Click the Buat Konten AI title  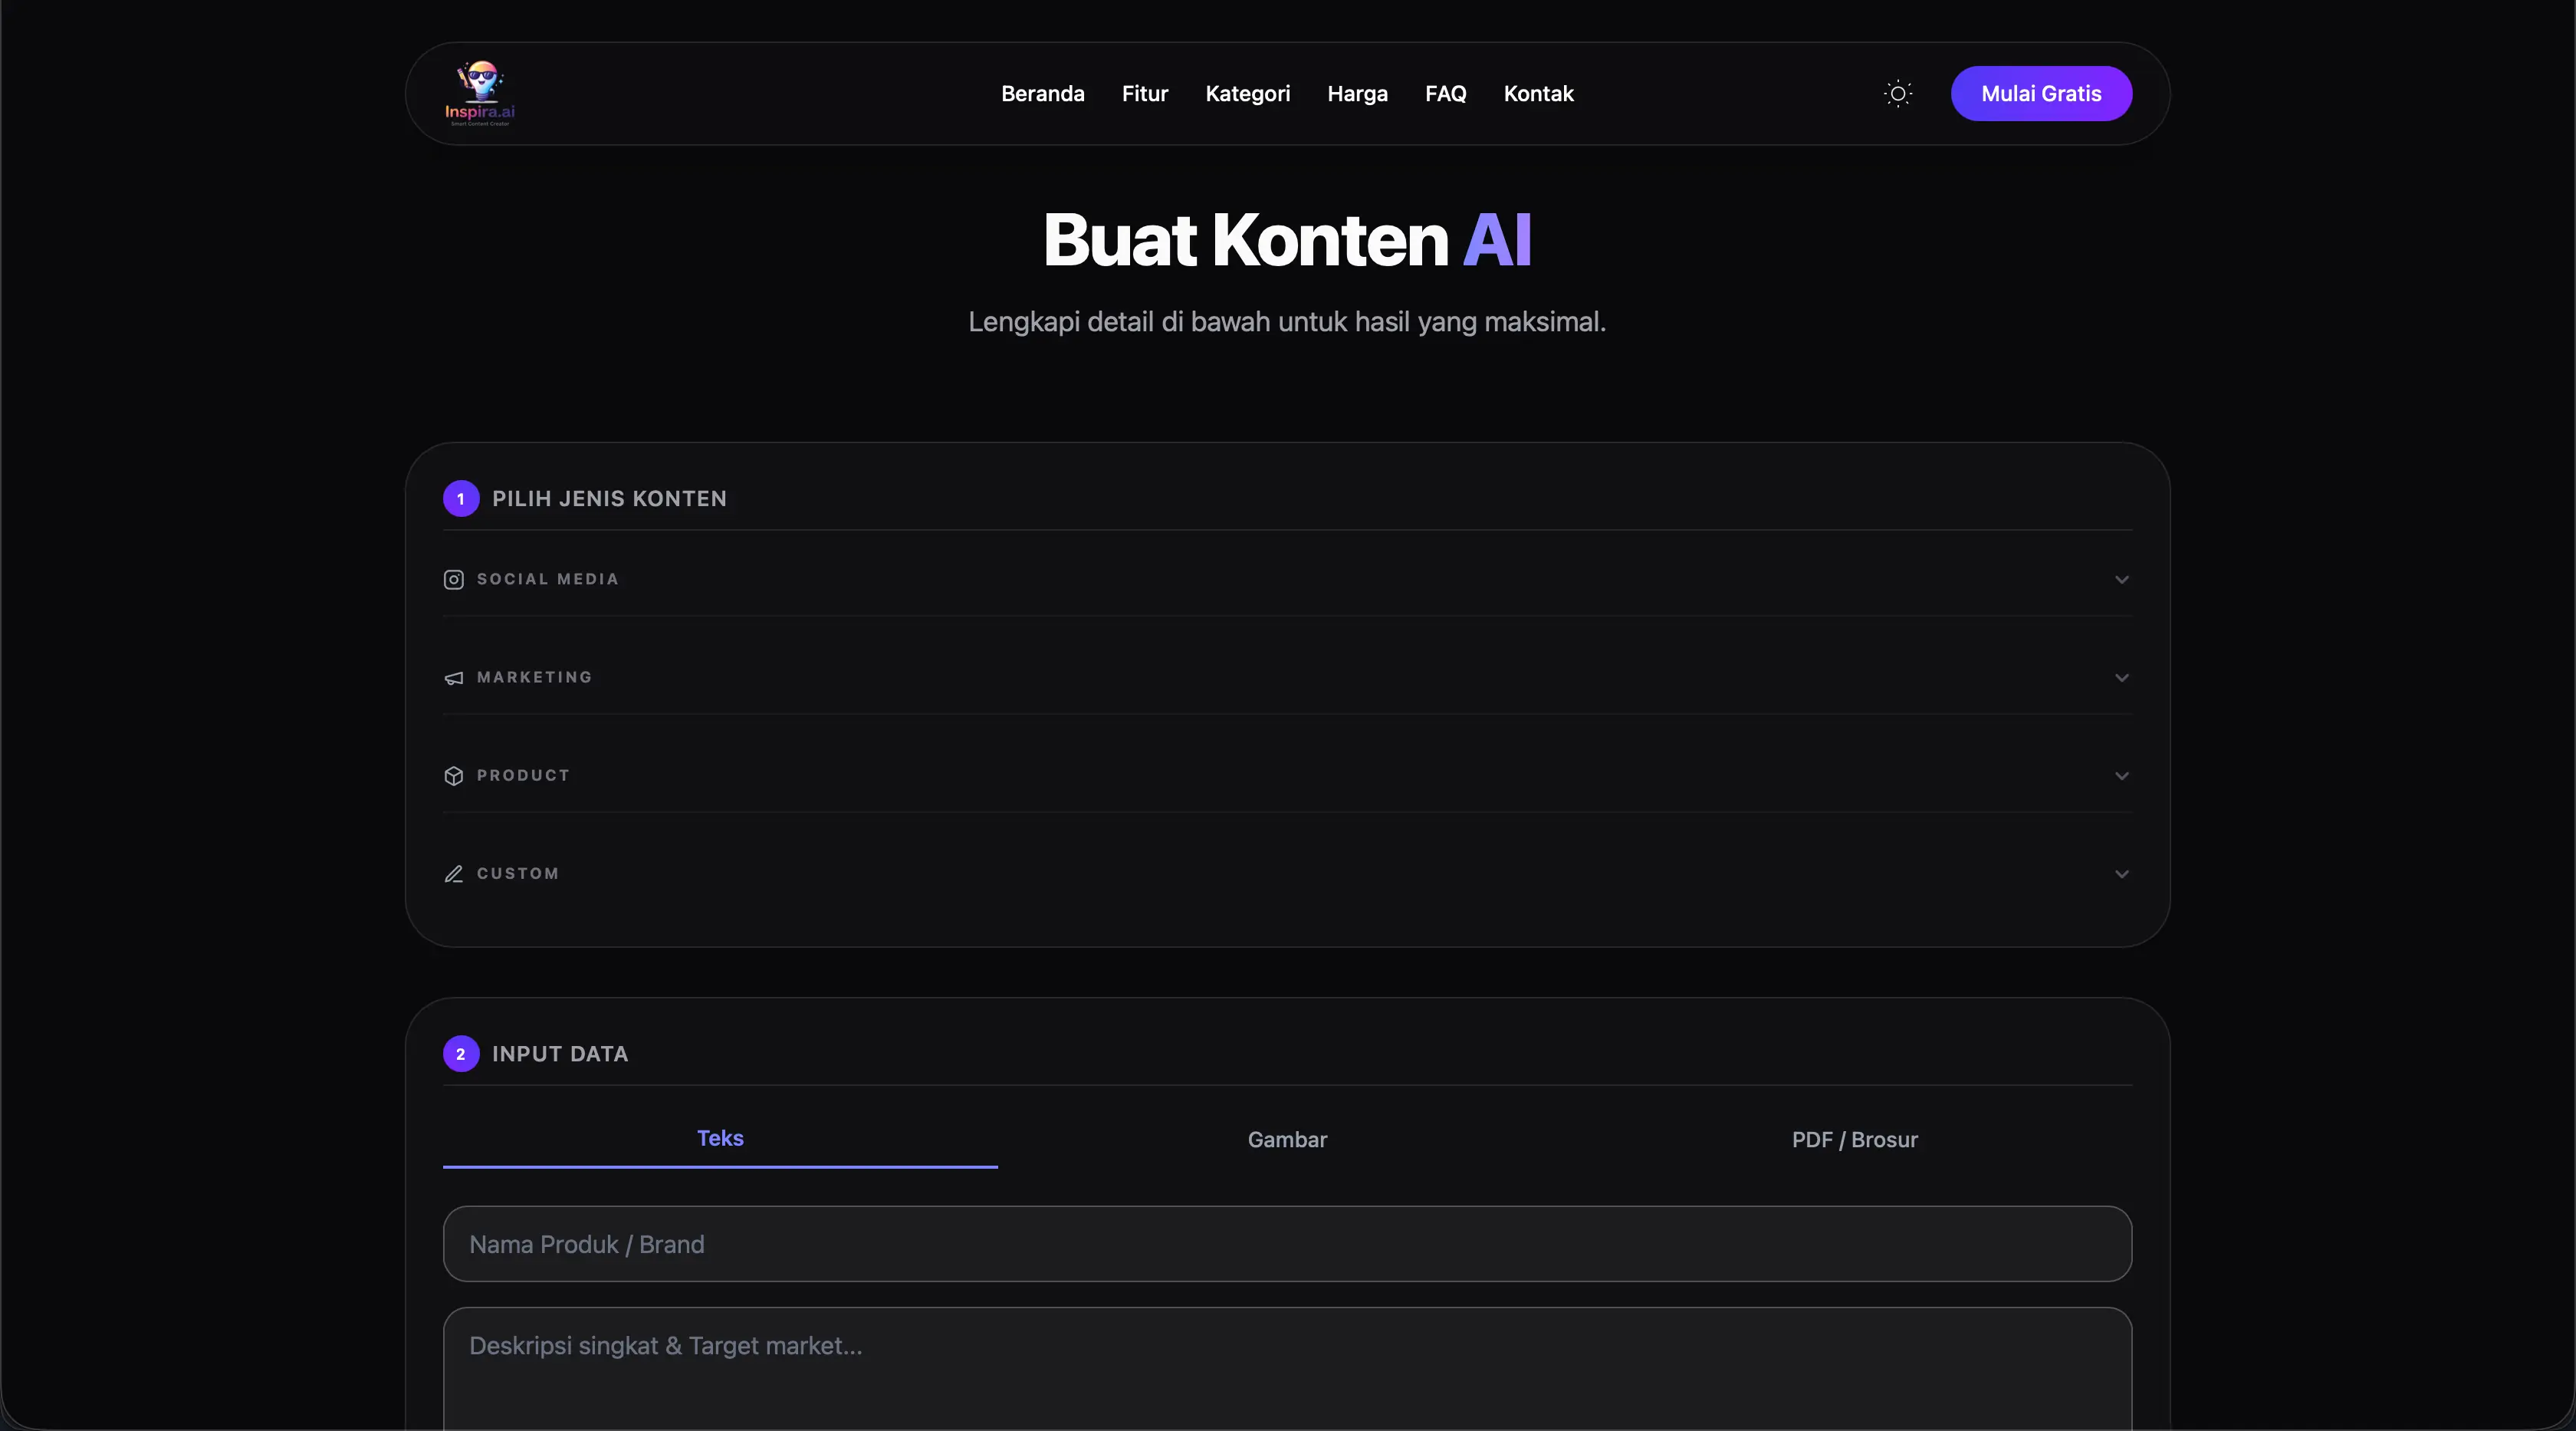pos(1287,240)
